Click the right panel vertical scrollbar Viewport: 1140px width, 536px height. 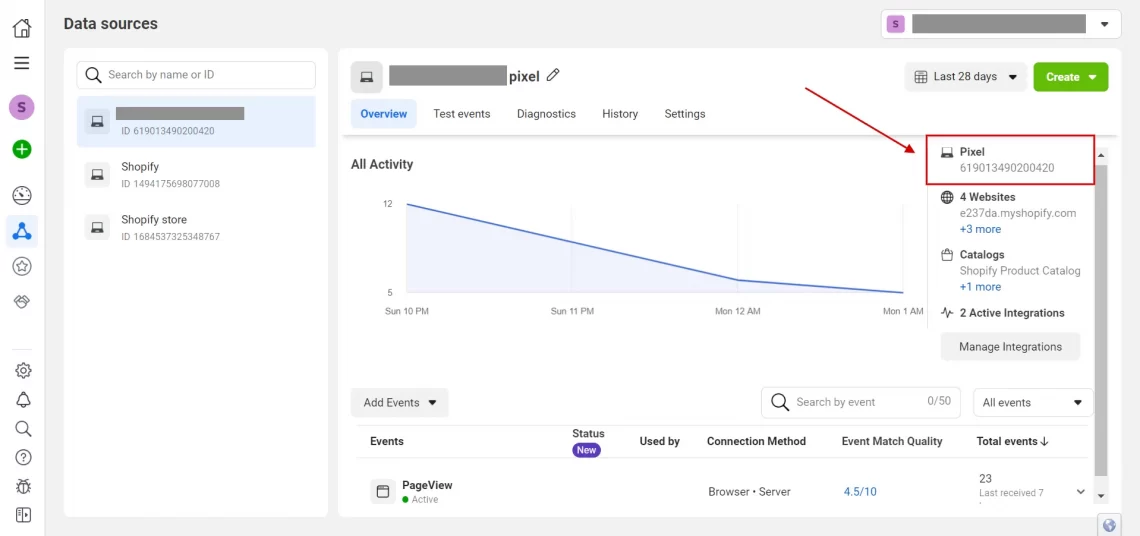(1101, 320)
